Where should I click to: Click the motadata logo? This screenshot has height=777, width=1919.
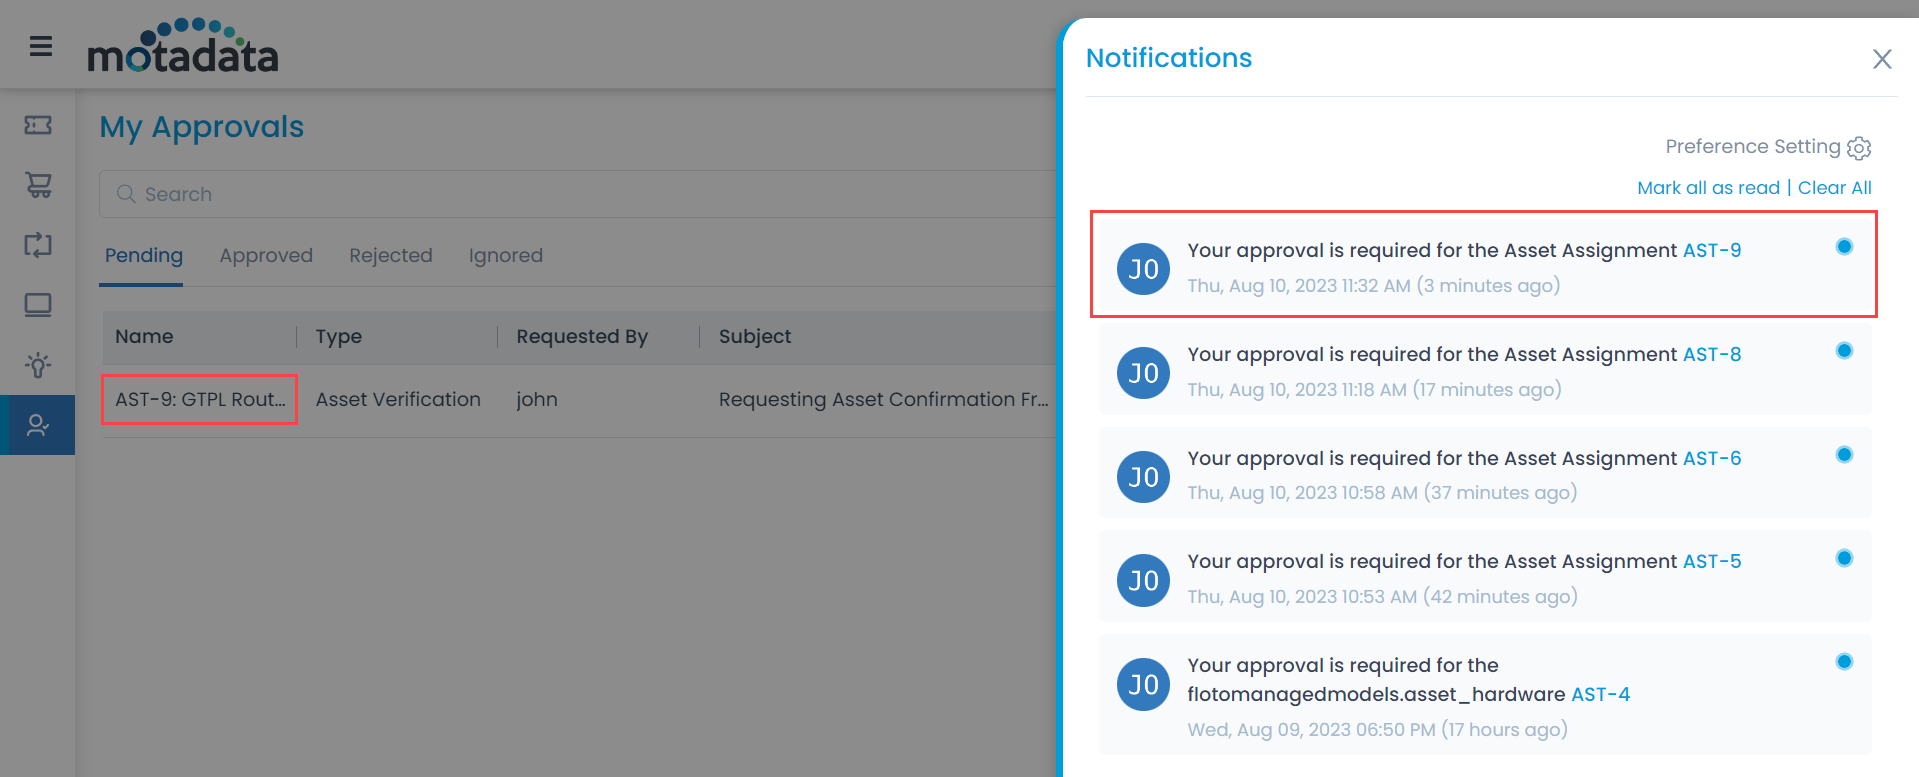click(181, 47)
